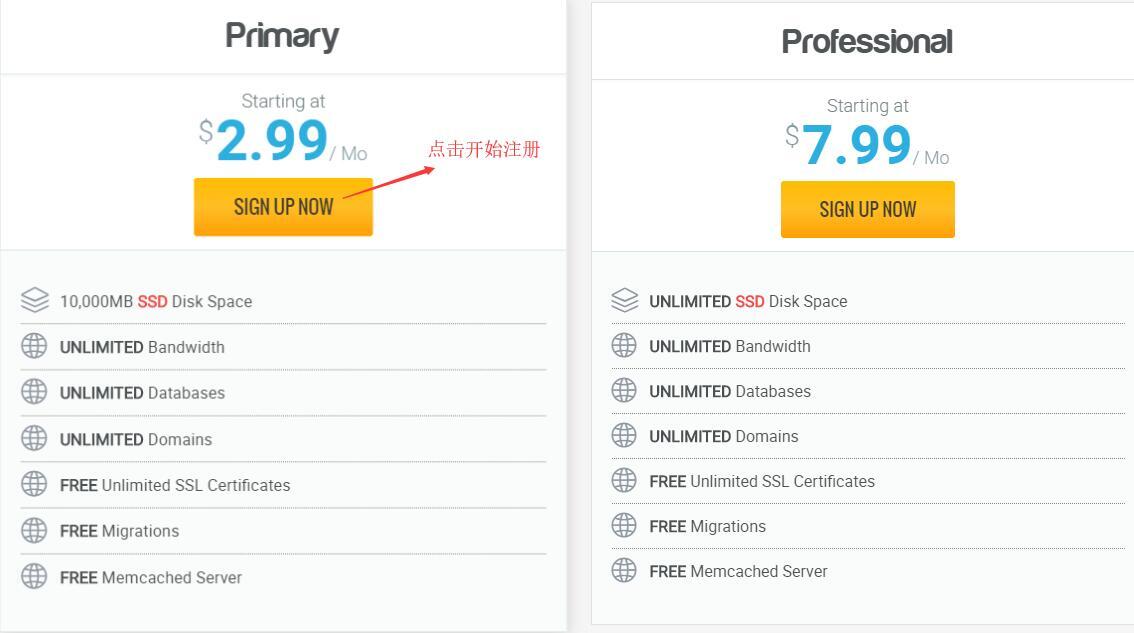Click the globe icon beside Professional Domains
1134x633 pixels.
pyautogui.click(x=624, y=435)
